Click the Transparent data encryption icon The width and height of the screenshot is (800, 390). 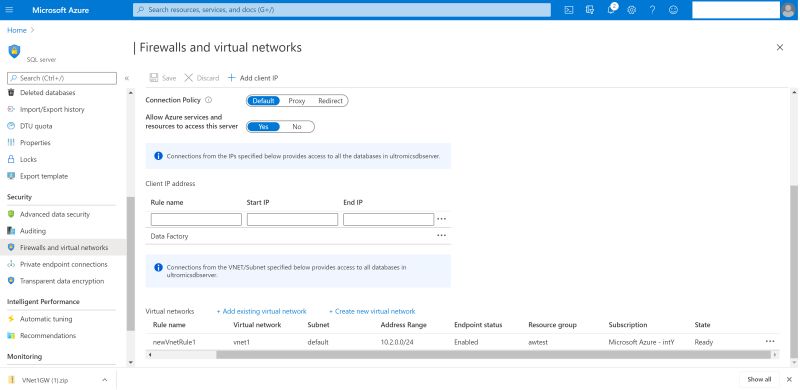[11, 281]
